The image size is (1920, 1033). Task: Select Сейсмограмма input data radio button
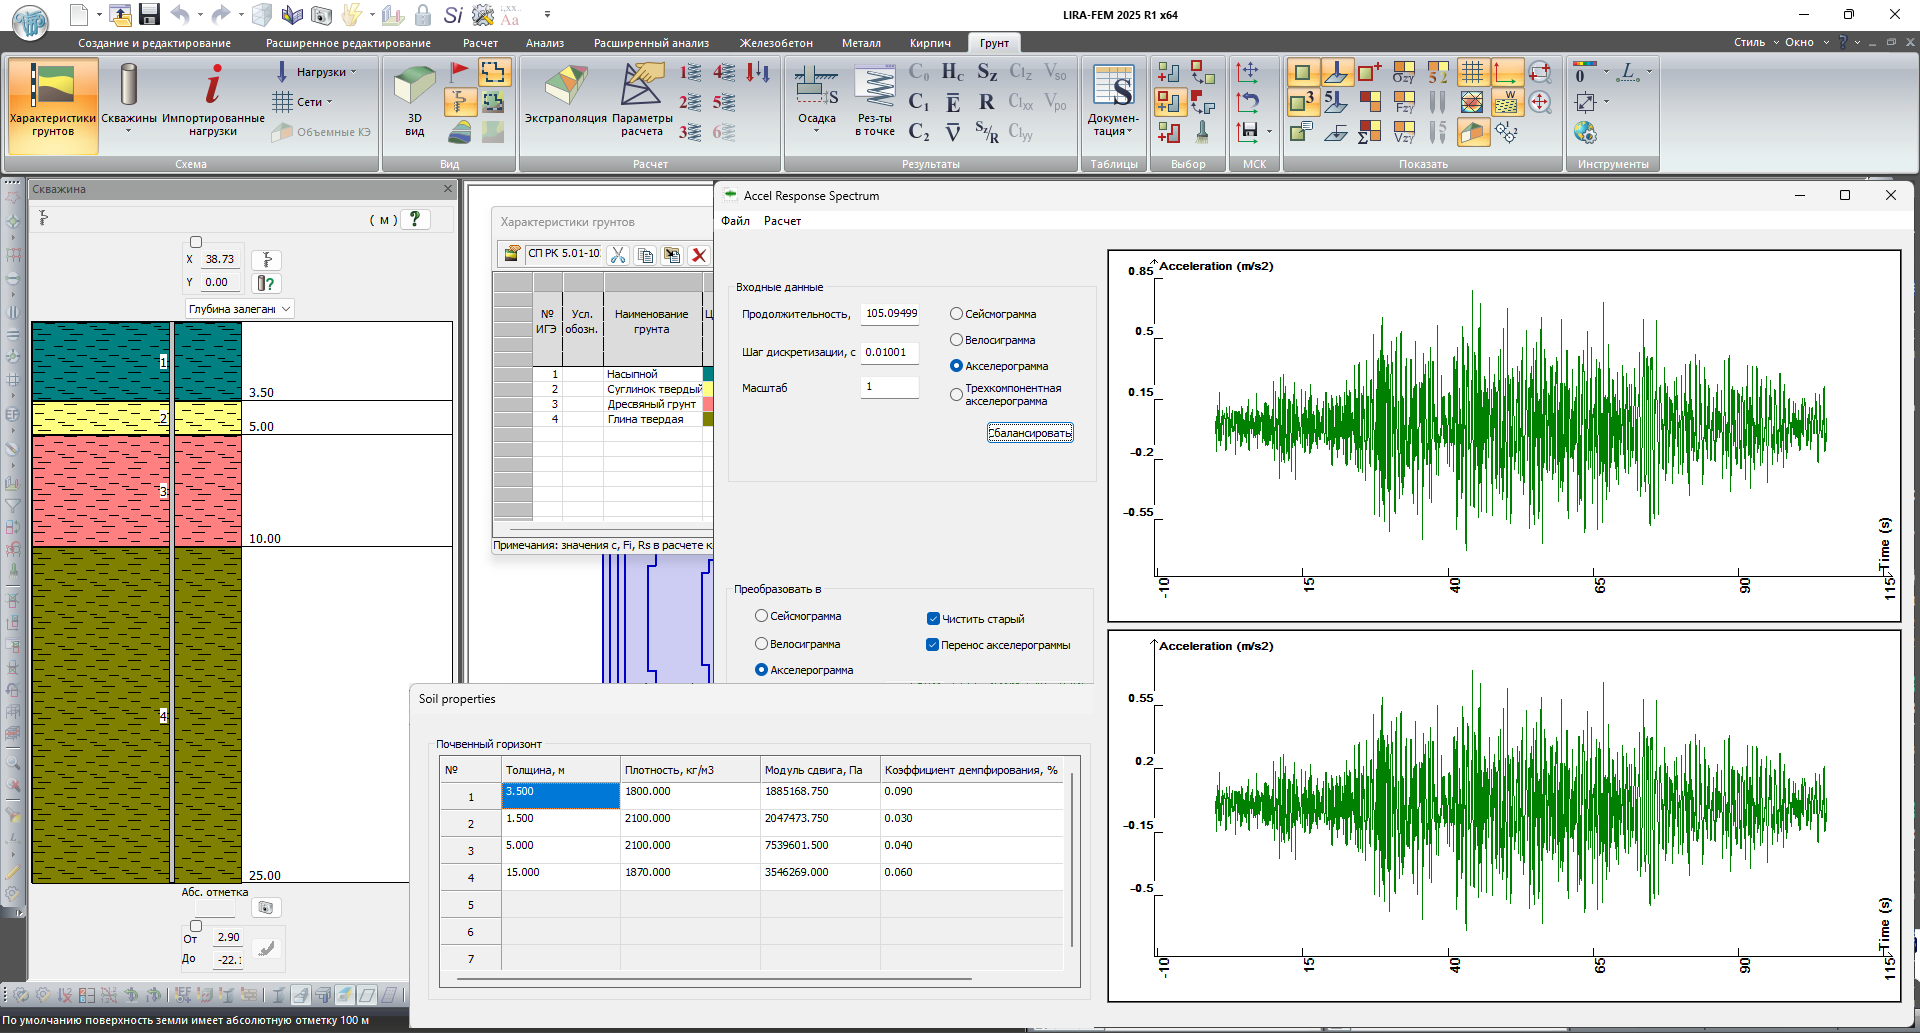pos(956,314)
